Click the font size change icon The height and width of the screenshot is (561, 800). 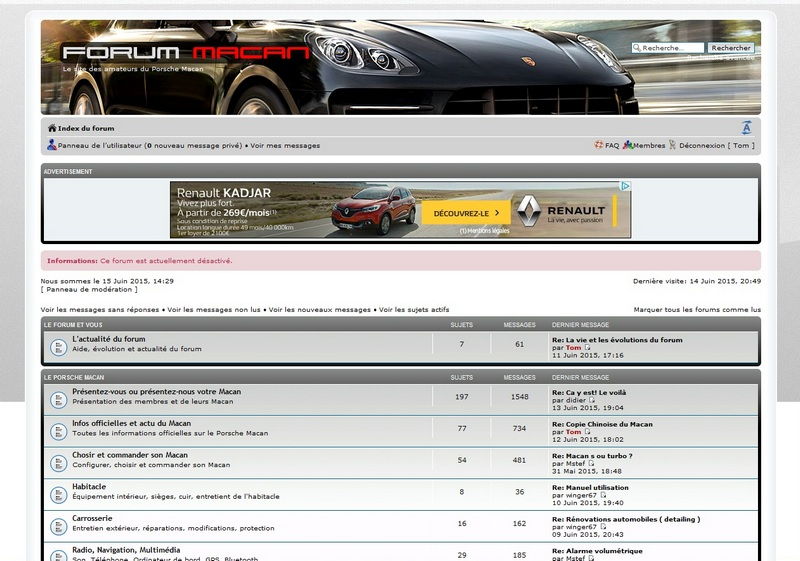coord(746,128)
